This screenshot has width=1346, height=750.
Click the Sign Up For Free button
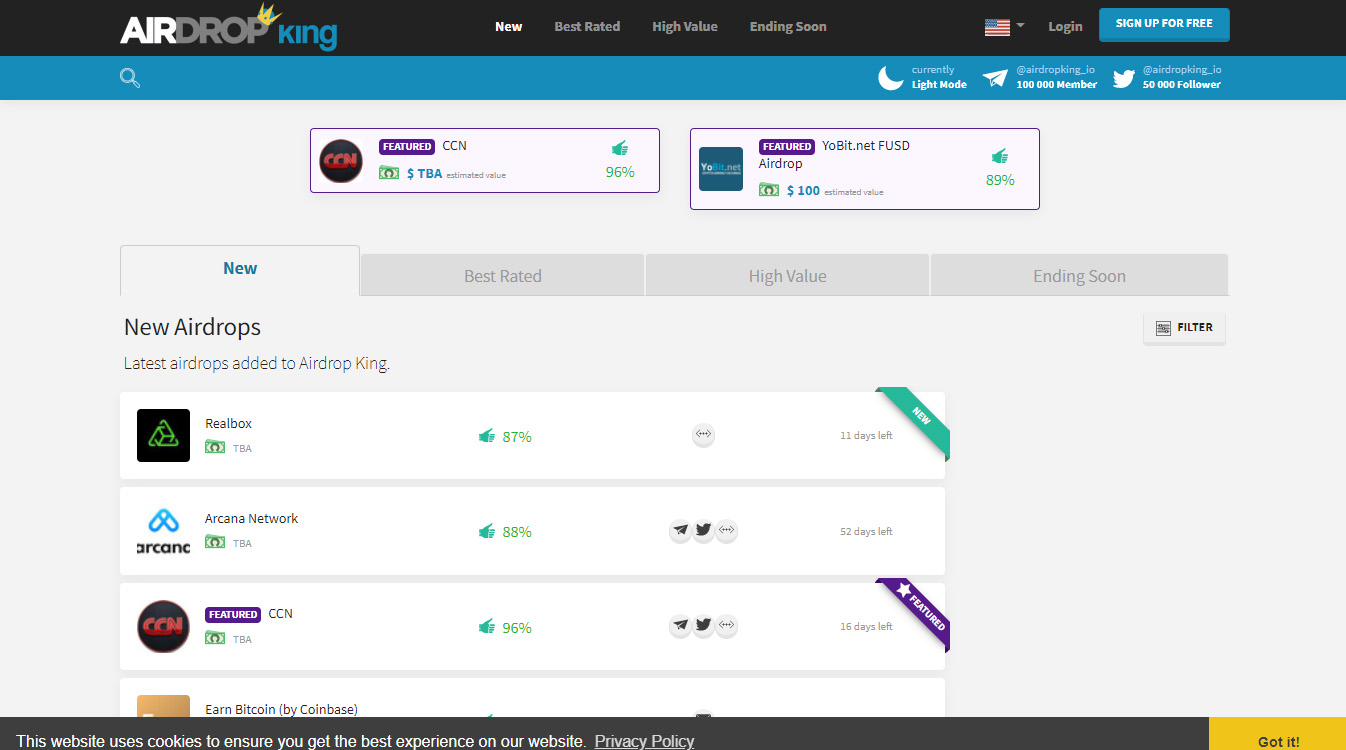[x=1164, y=24]
